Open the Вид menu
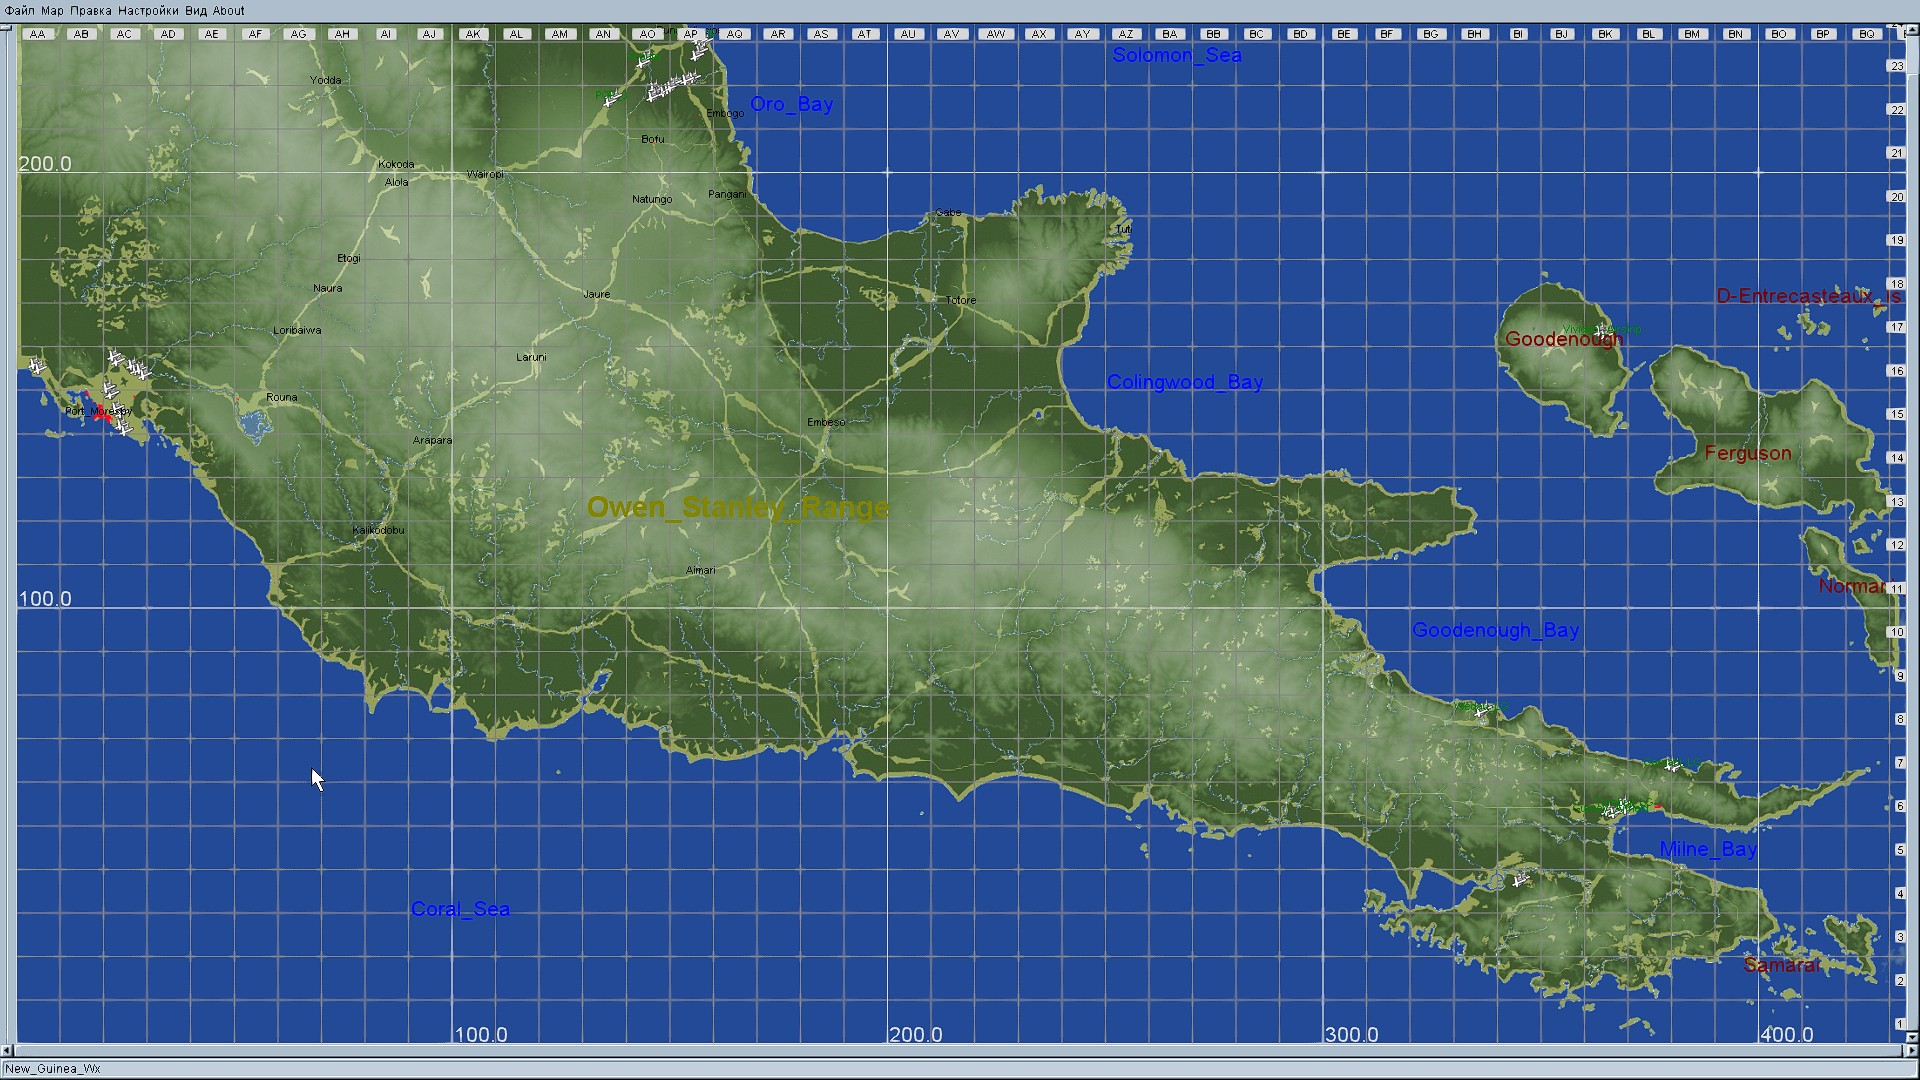Image resolution: width=1920 pixels, height=1080 pixels. pos(196,11)
